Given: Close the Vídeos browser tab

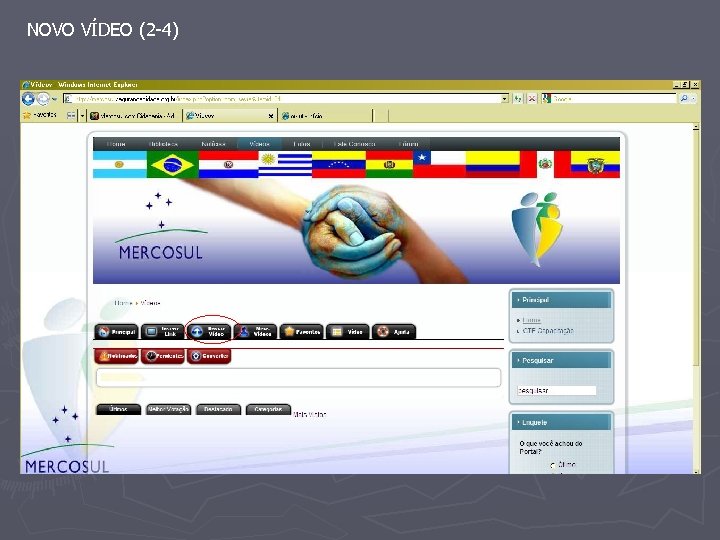Looking at the screenshot, I should click(x=271, y=116).
